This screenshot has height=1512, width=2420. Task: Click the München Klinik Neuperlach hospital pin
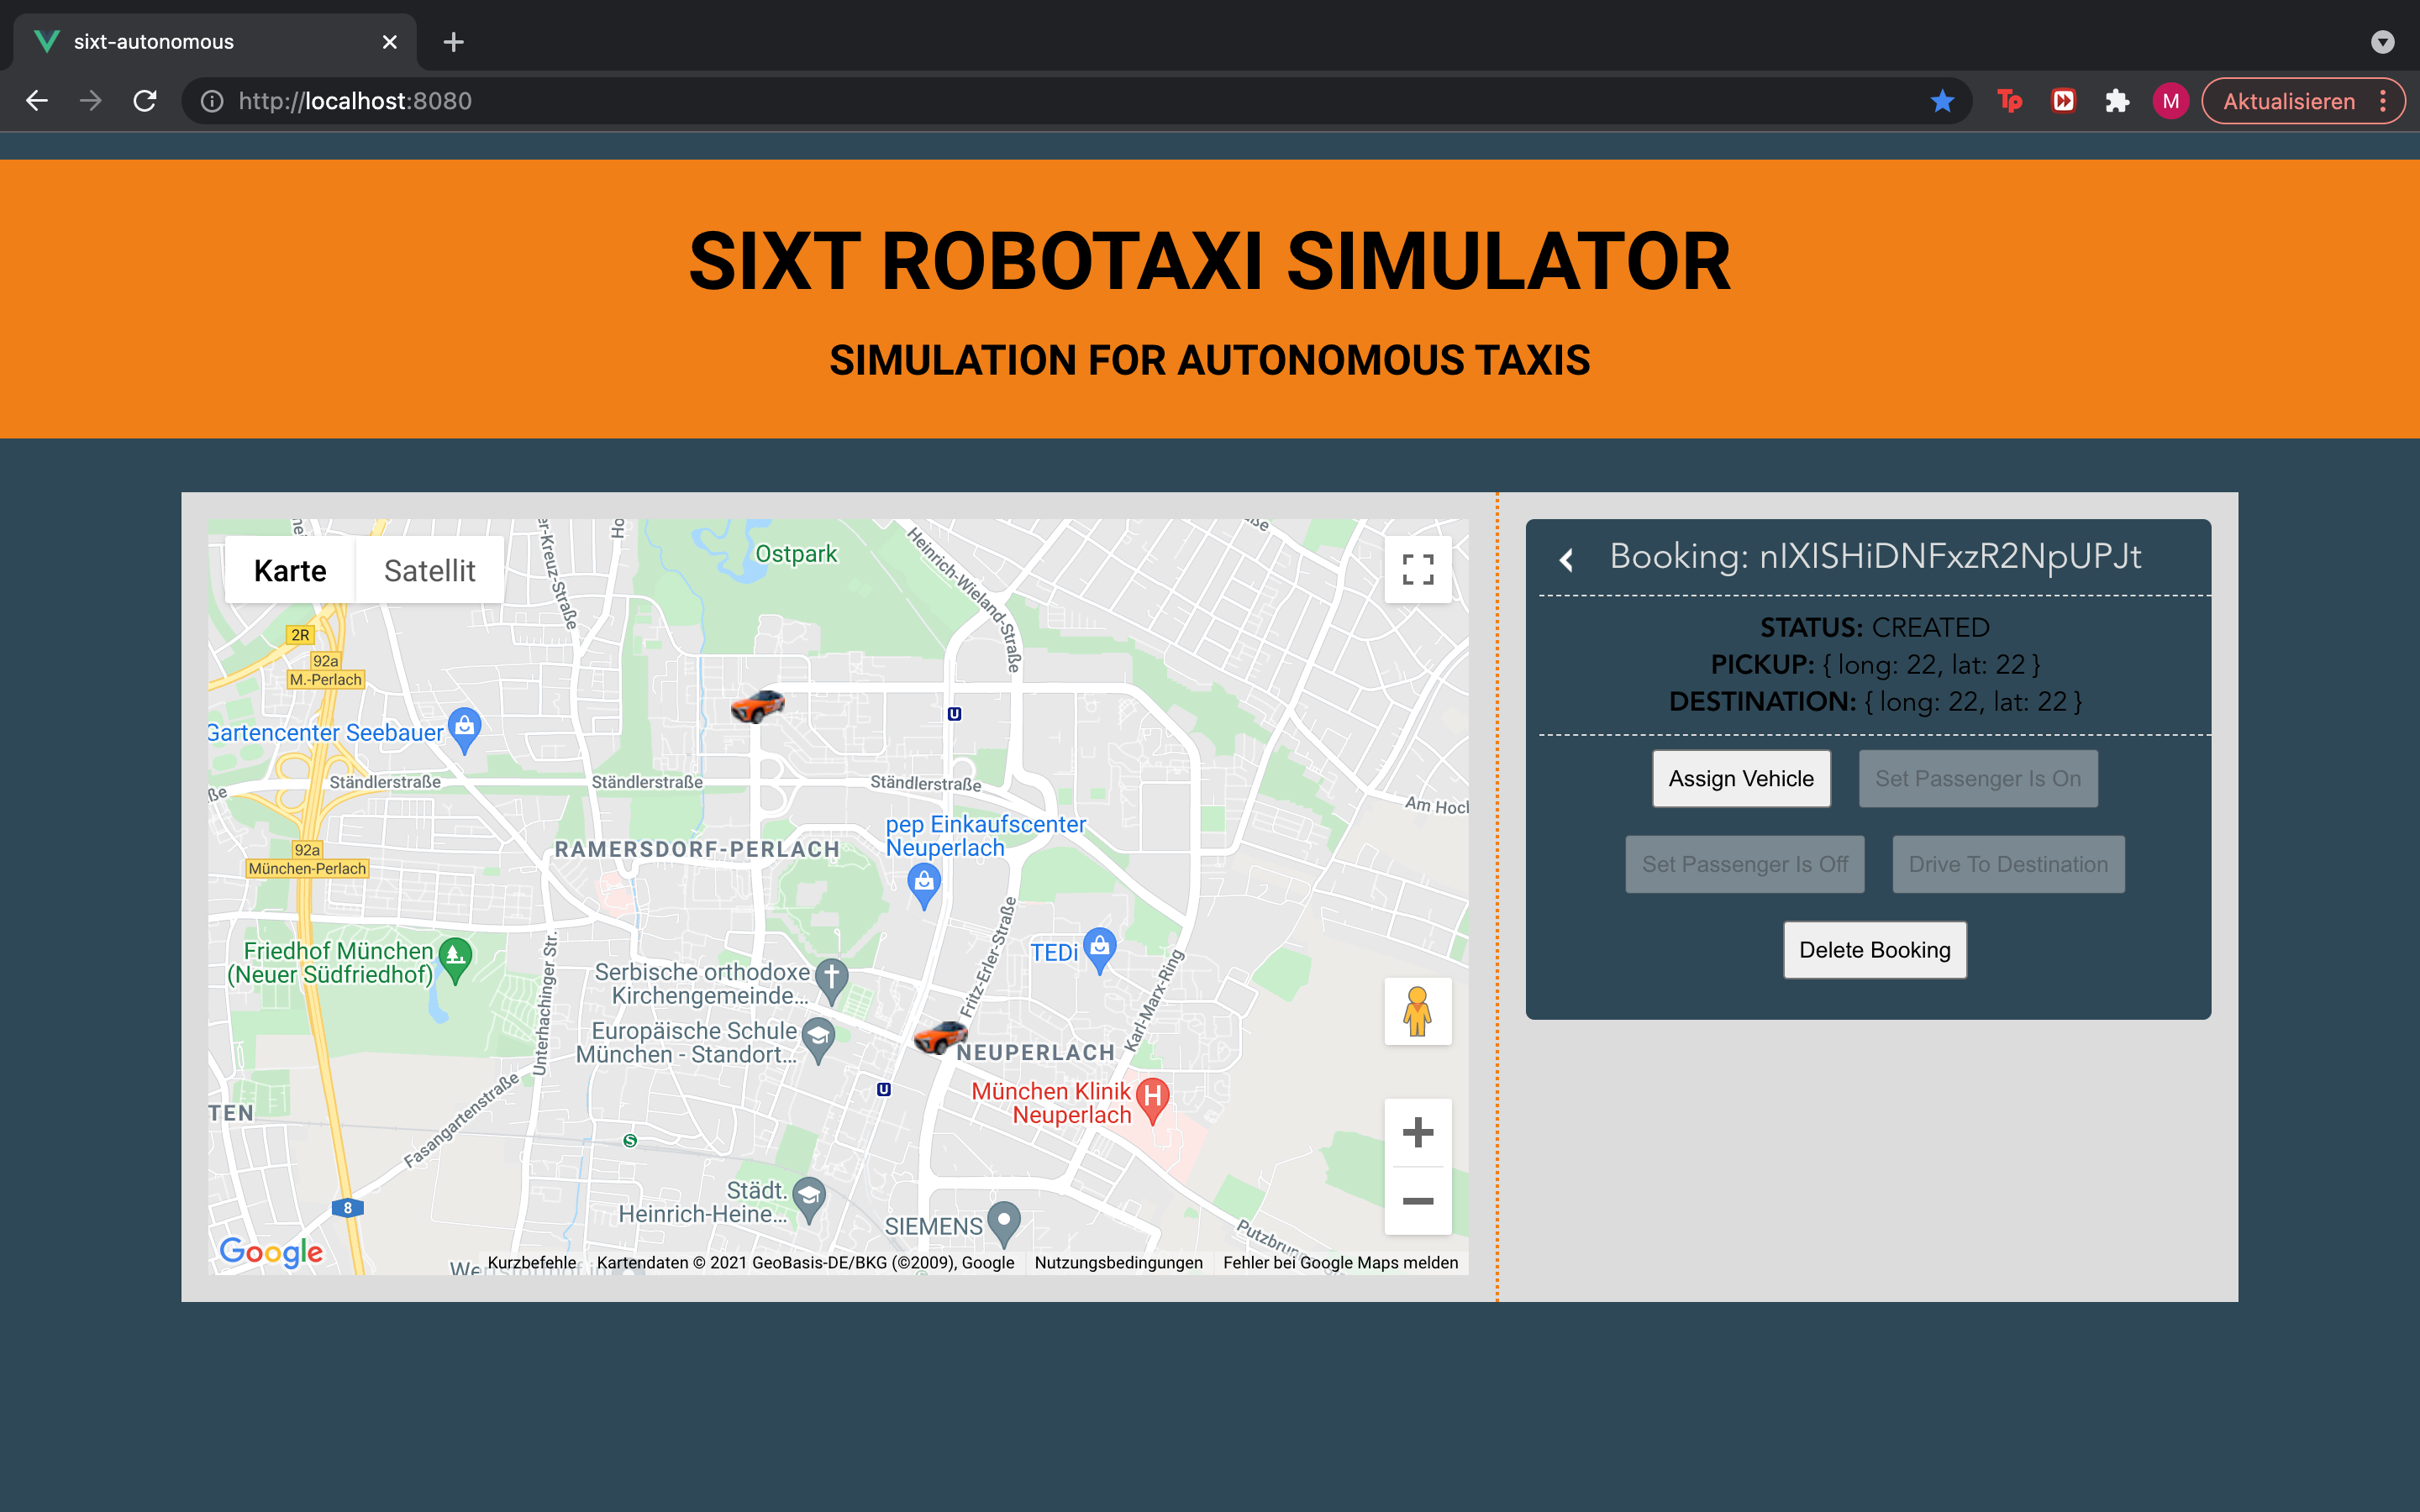[1153, 1099]
